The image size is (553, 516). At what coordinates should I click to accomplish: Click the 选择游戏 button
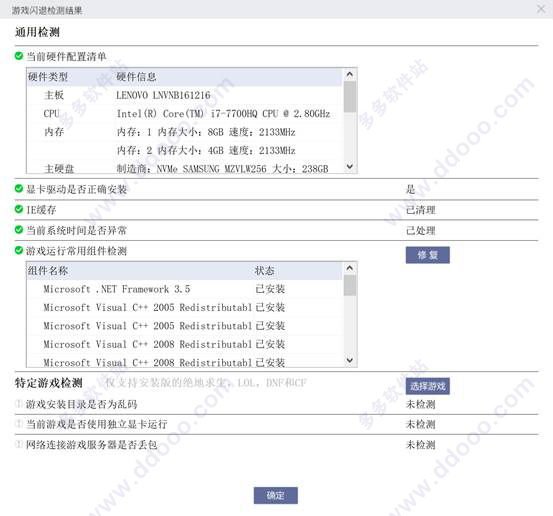point(427,386)
